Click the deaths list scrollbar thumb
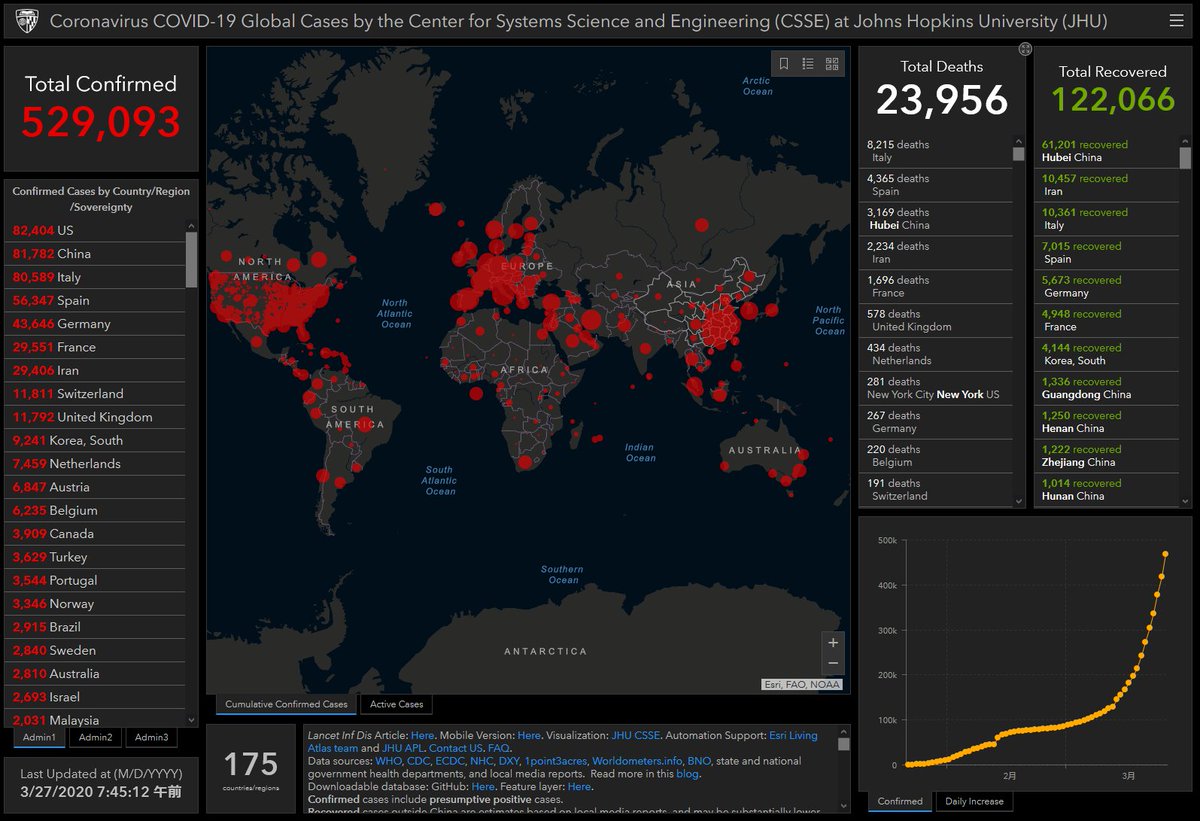This screenshot has height=821, width=1200. [x=1018, y=154]
